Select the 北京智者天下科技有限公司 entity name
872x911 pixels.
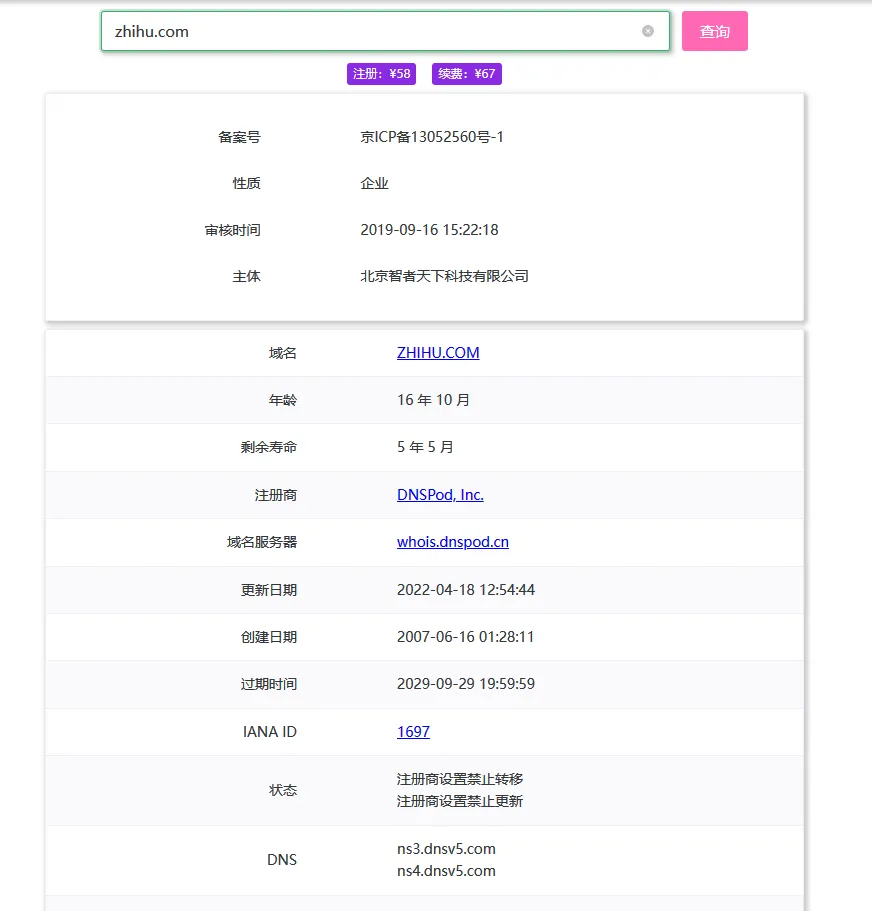tap(444, 277)
